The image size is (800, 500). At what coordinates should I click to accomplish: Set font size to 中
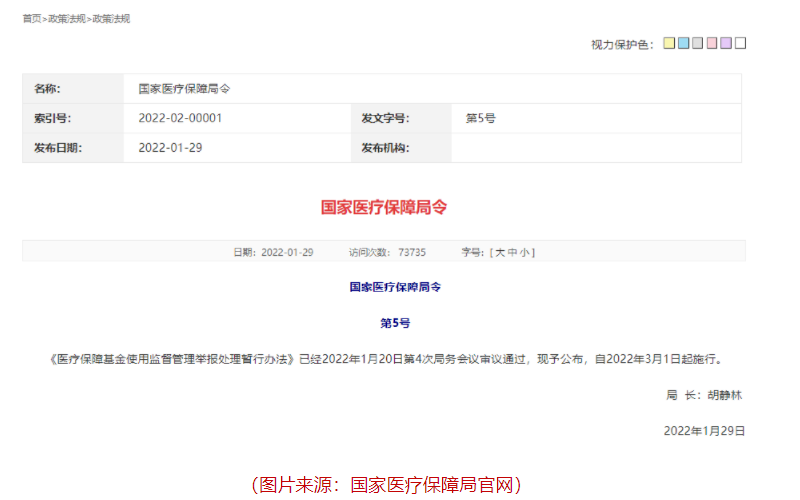point(512,253)
